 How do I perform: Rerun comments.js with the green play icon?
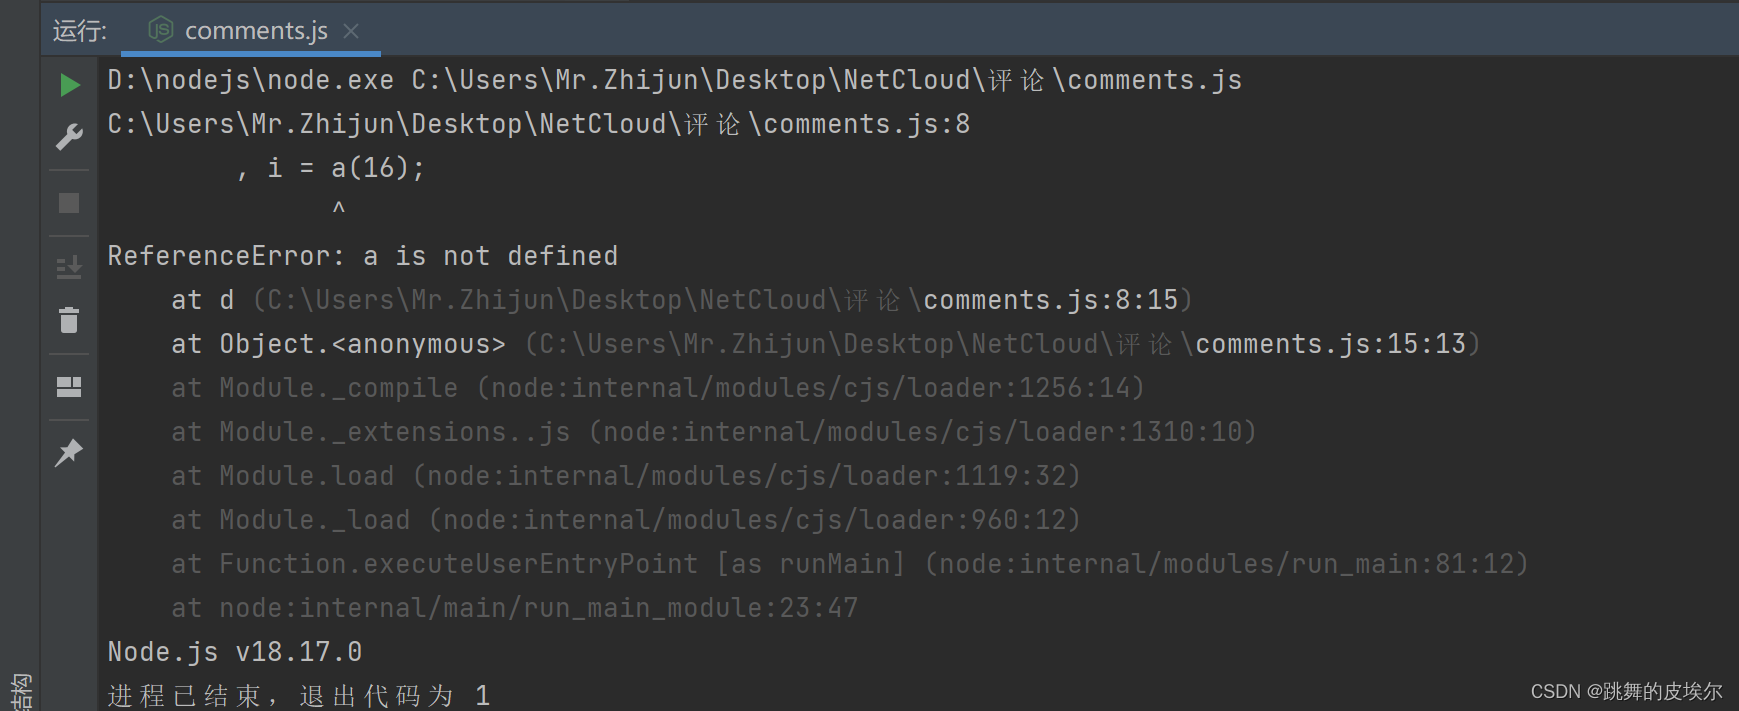[69, 85]
